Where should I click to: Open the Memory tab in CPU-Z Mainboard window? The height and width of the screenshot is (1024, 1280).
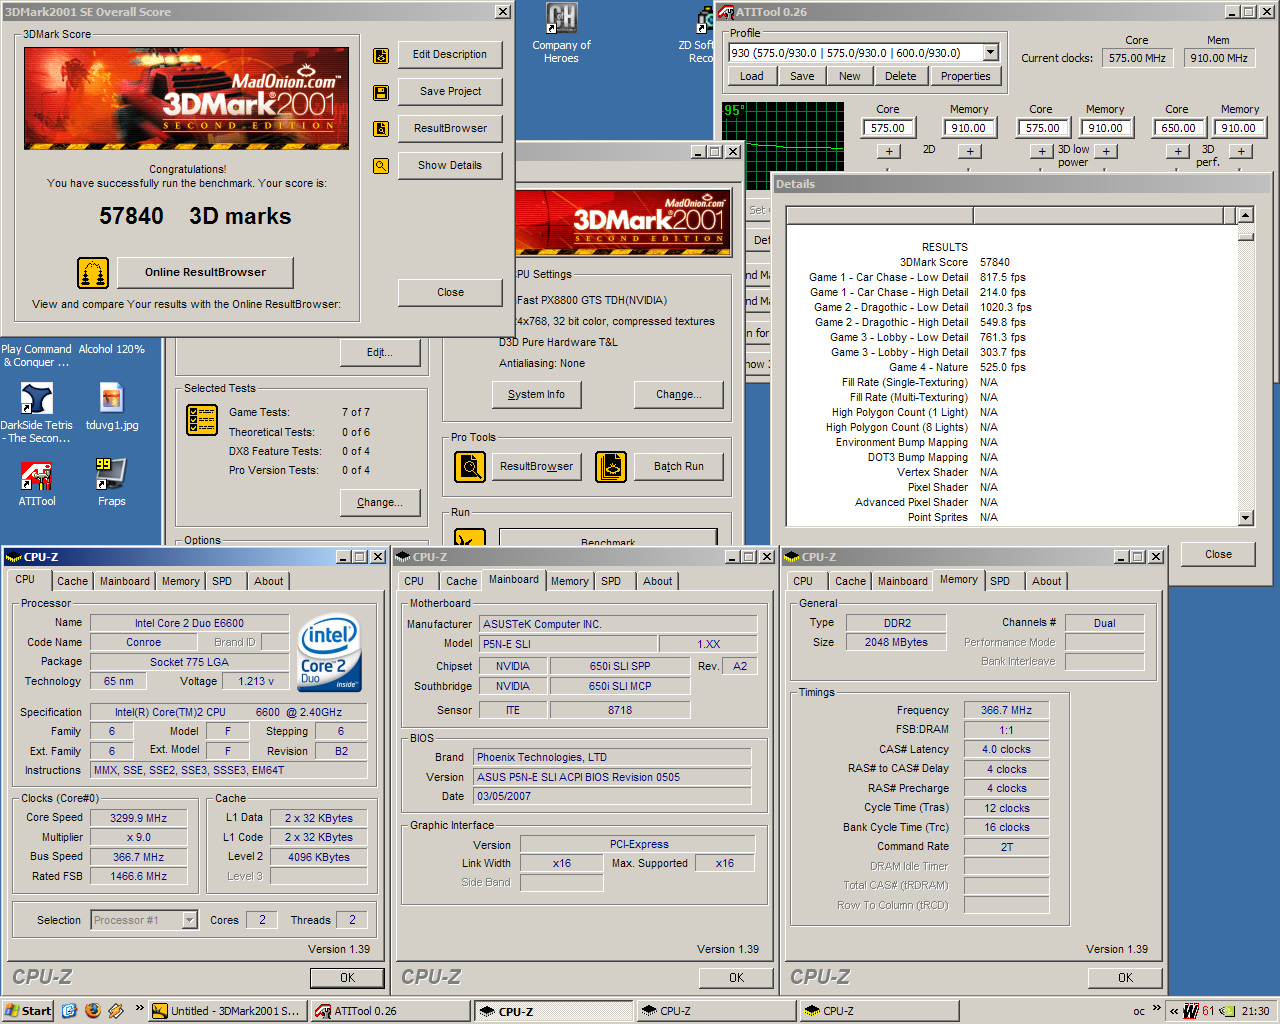[569, 581]
